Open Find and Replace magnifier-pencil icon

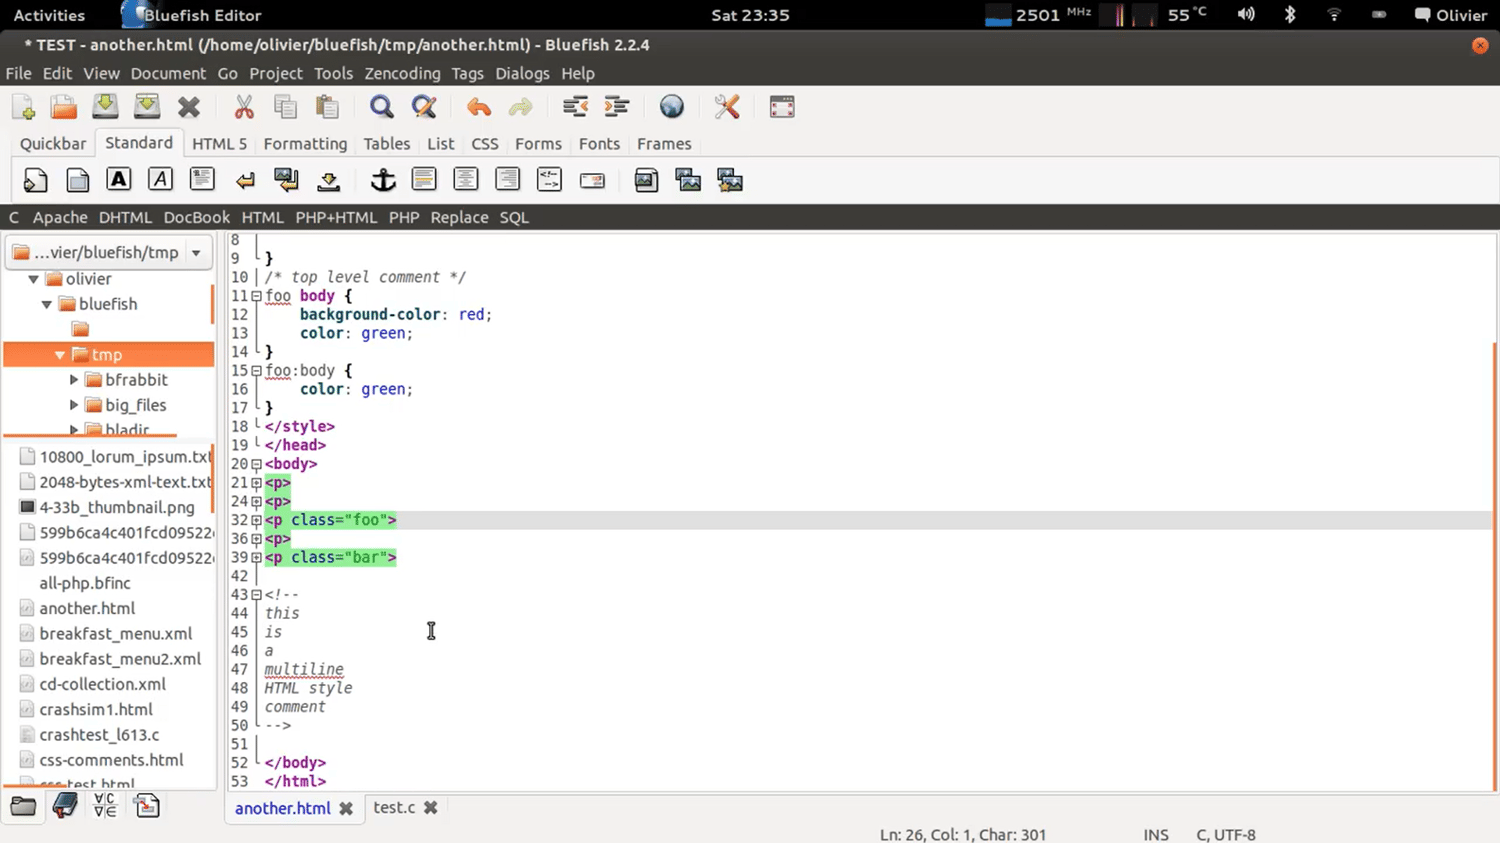424,107
